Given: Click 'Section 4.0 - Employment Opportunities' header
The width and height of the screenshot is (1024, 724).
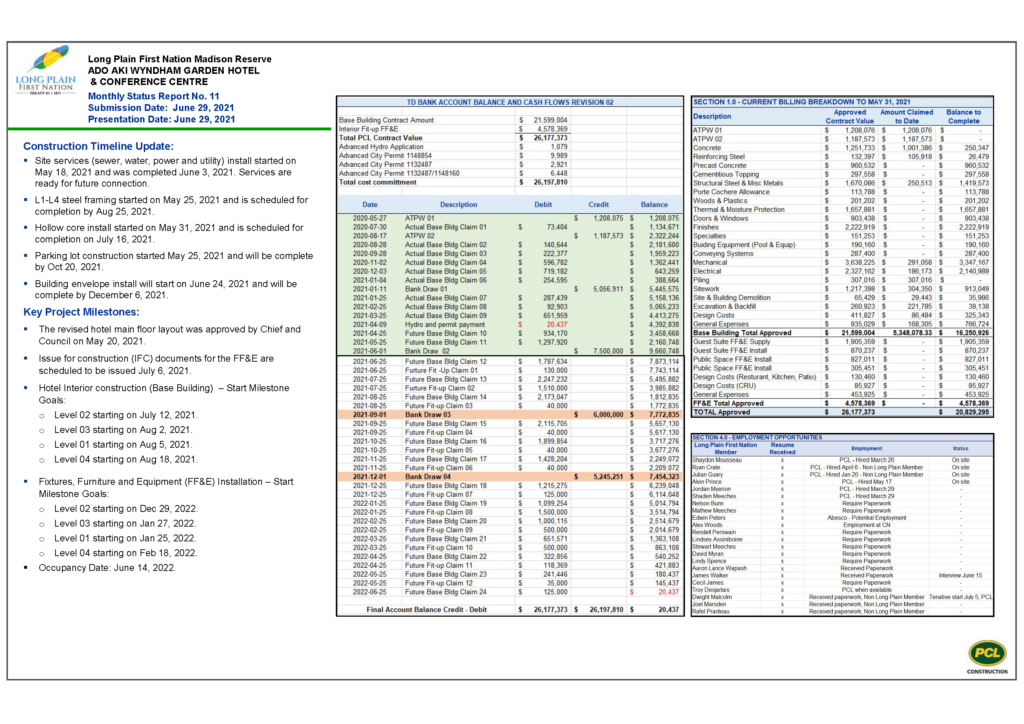Looking at the screenshot, I should (x=842, y=437).
